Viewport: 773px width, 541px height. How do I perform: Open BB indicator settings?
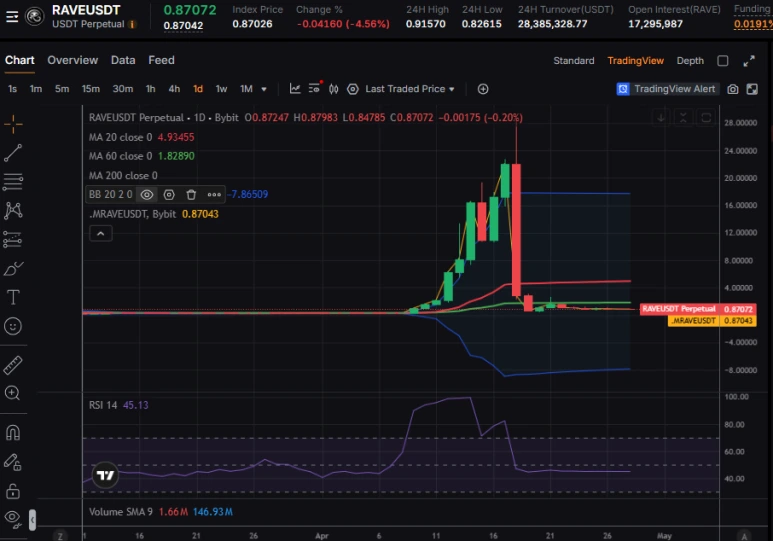click(x=169, y=195)
